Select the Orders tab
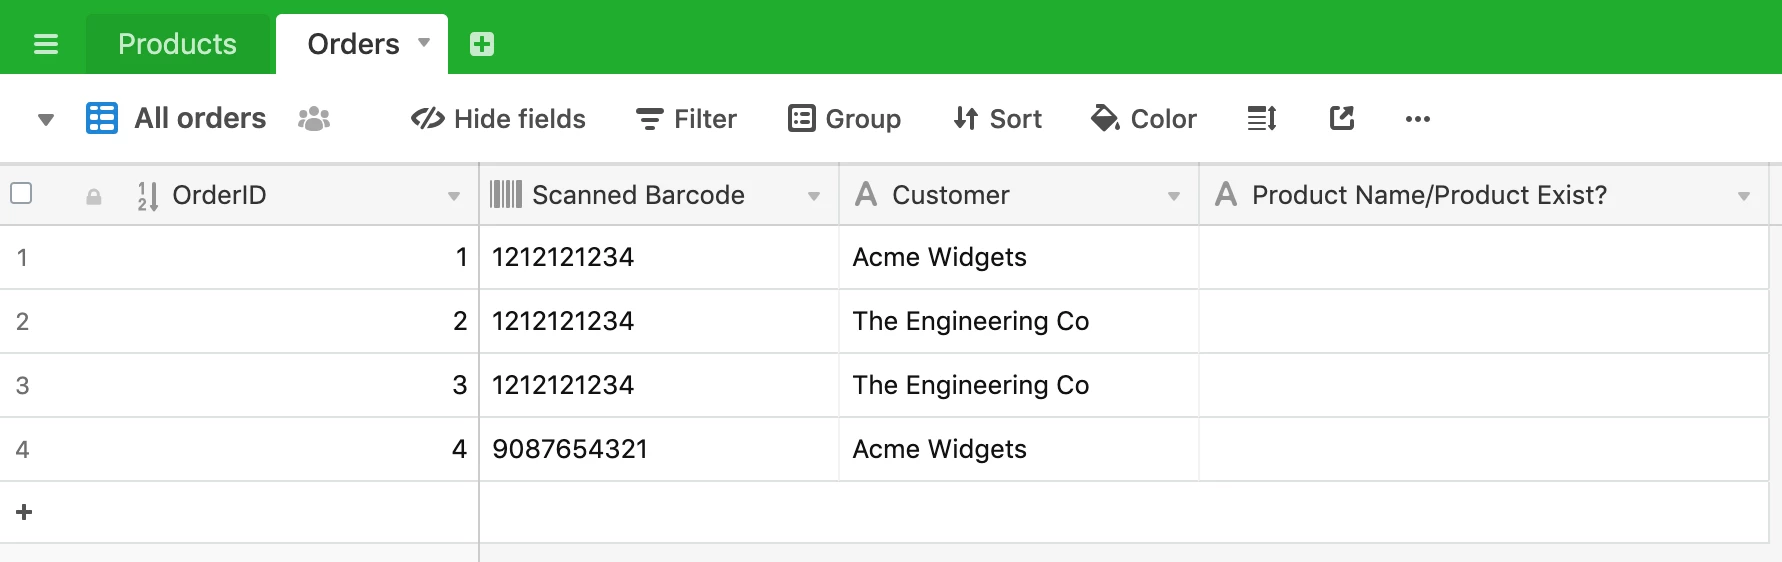Image resolution: width=1782 pixels, height=562 pixels. click(354, 44)
